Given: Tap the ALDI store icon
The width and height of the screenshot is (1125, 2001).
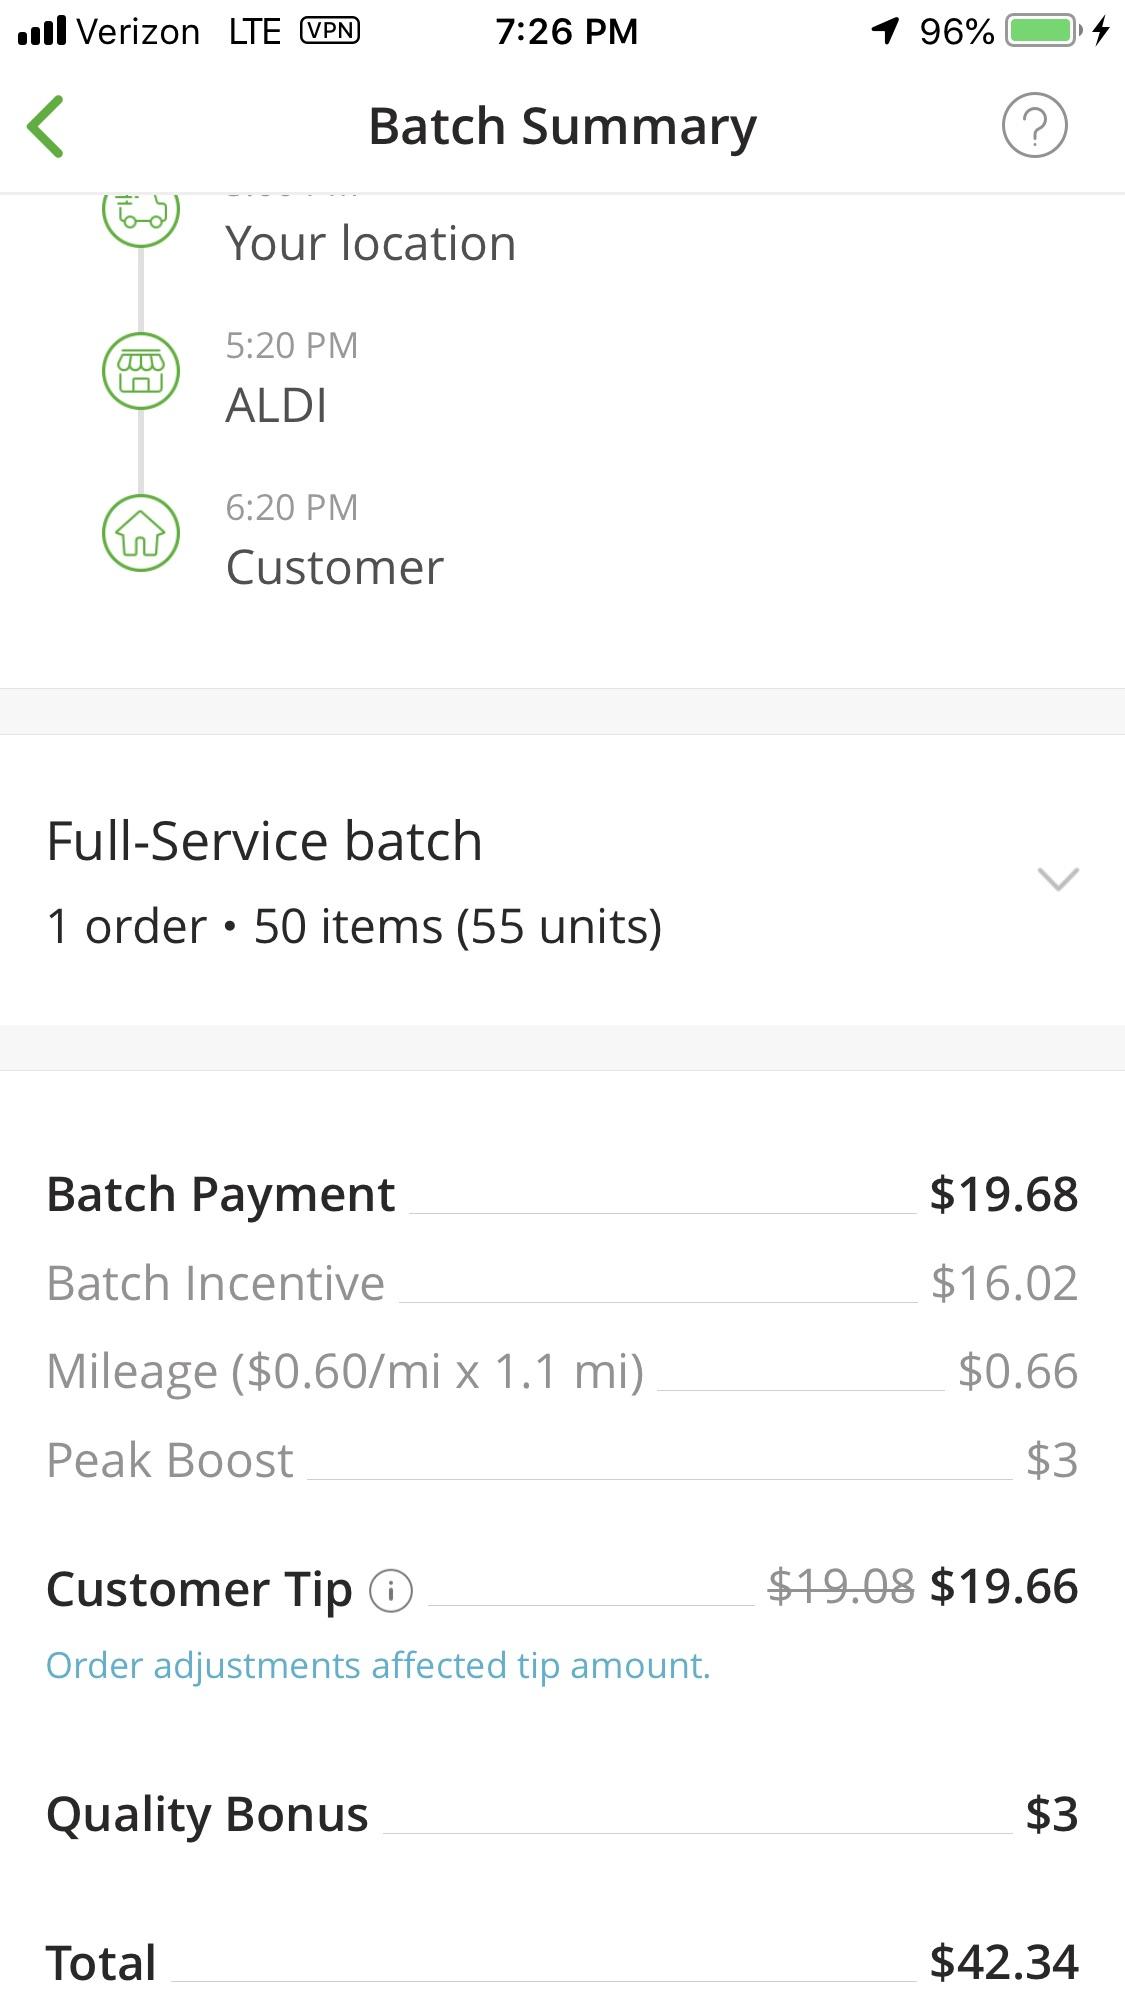Looking at the screenshot, I should pyautogui.click(x=141, y=371).
